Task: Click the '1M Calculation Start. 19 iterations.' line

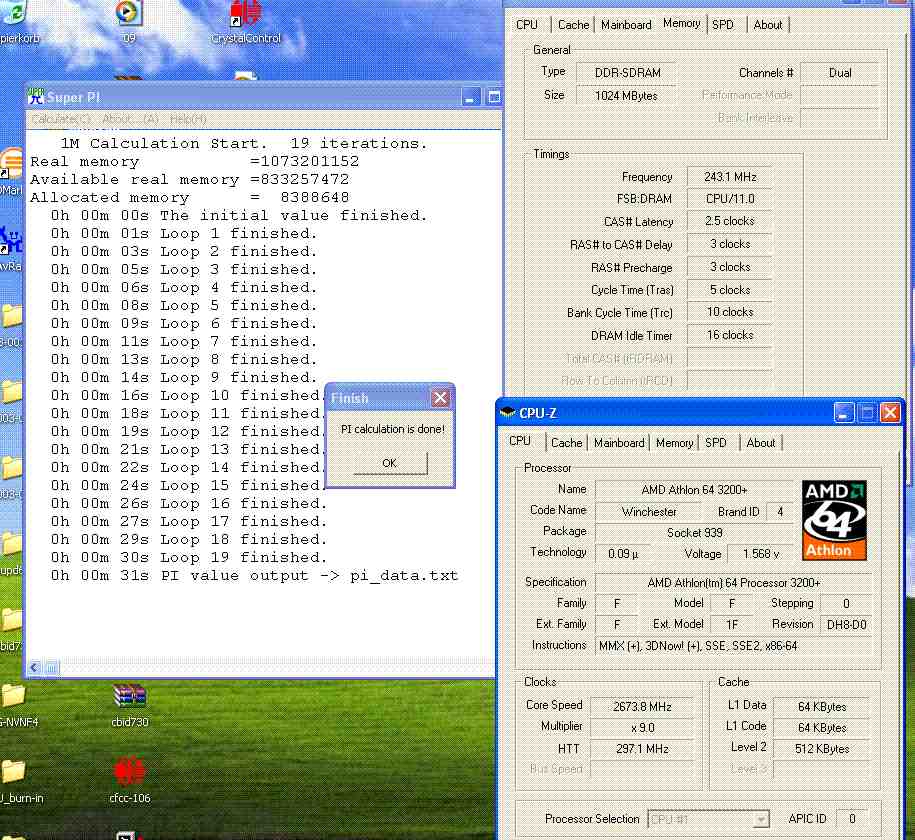Action: (244, 144)
